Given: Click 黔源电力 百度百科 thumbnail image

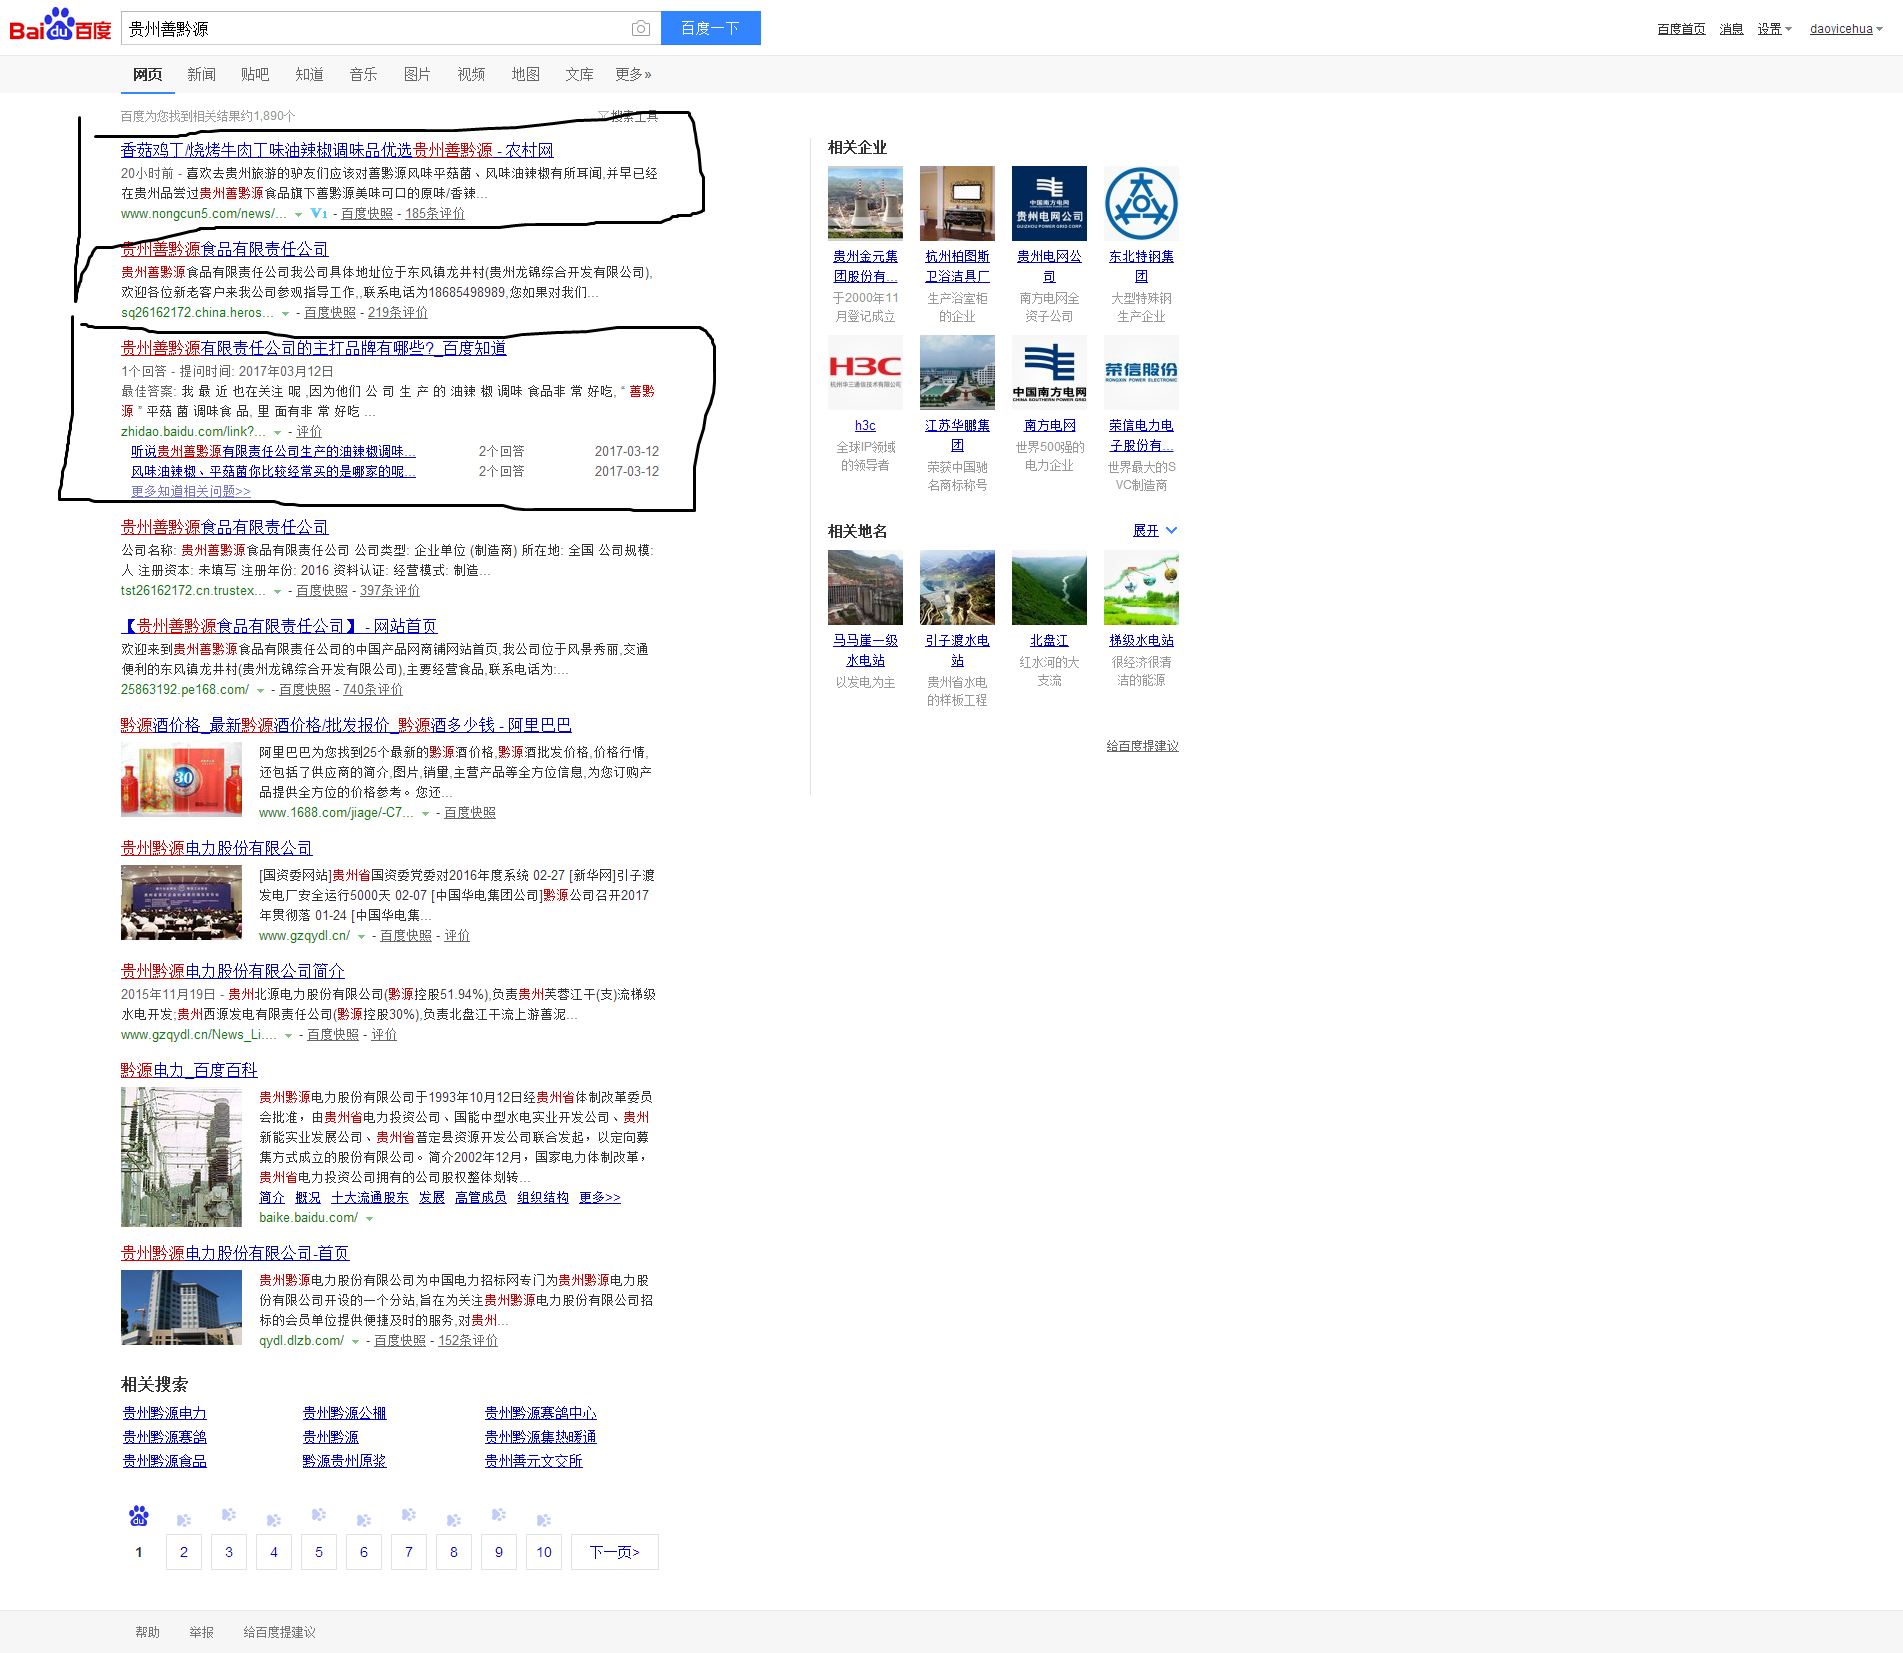Looking at the screenshot, I should coord(181,1157).
